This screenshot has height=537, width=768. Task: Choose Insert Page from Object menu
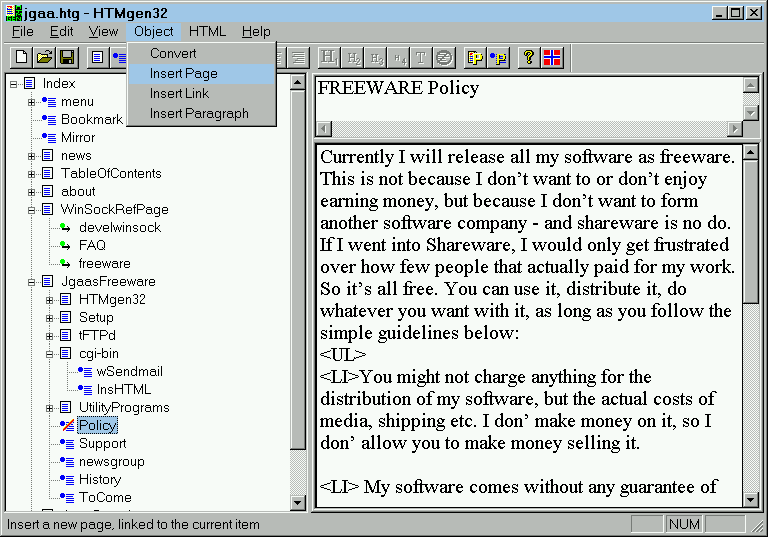(x=183, y=74)
